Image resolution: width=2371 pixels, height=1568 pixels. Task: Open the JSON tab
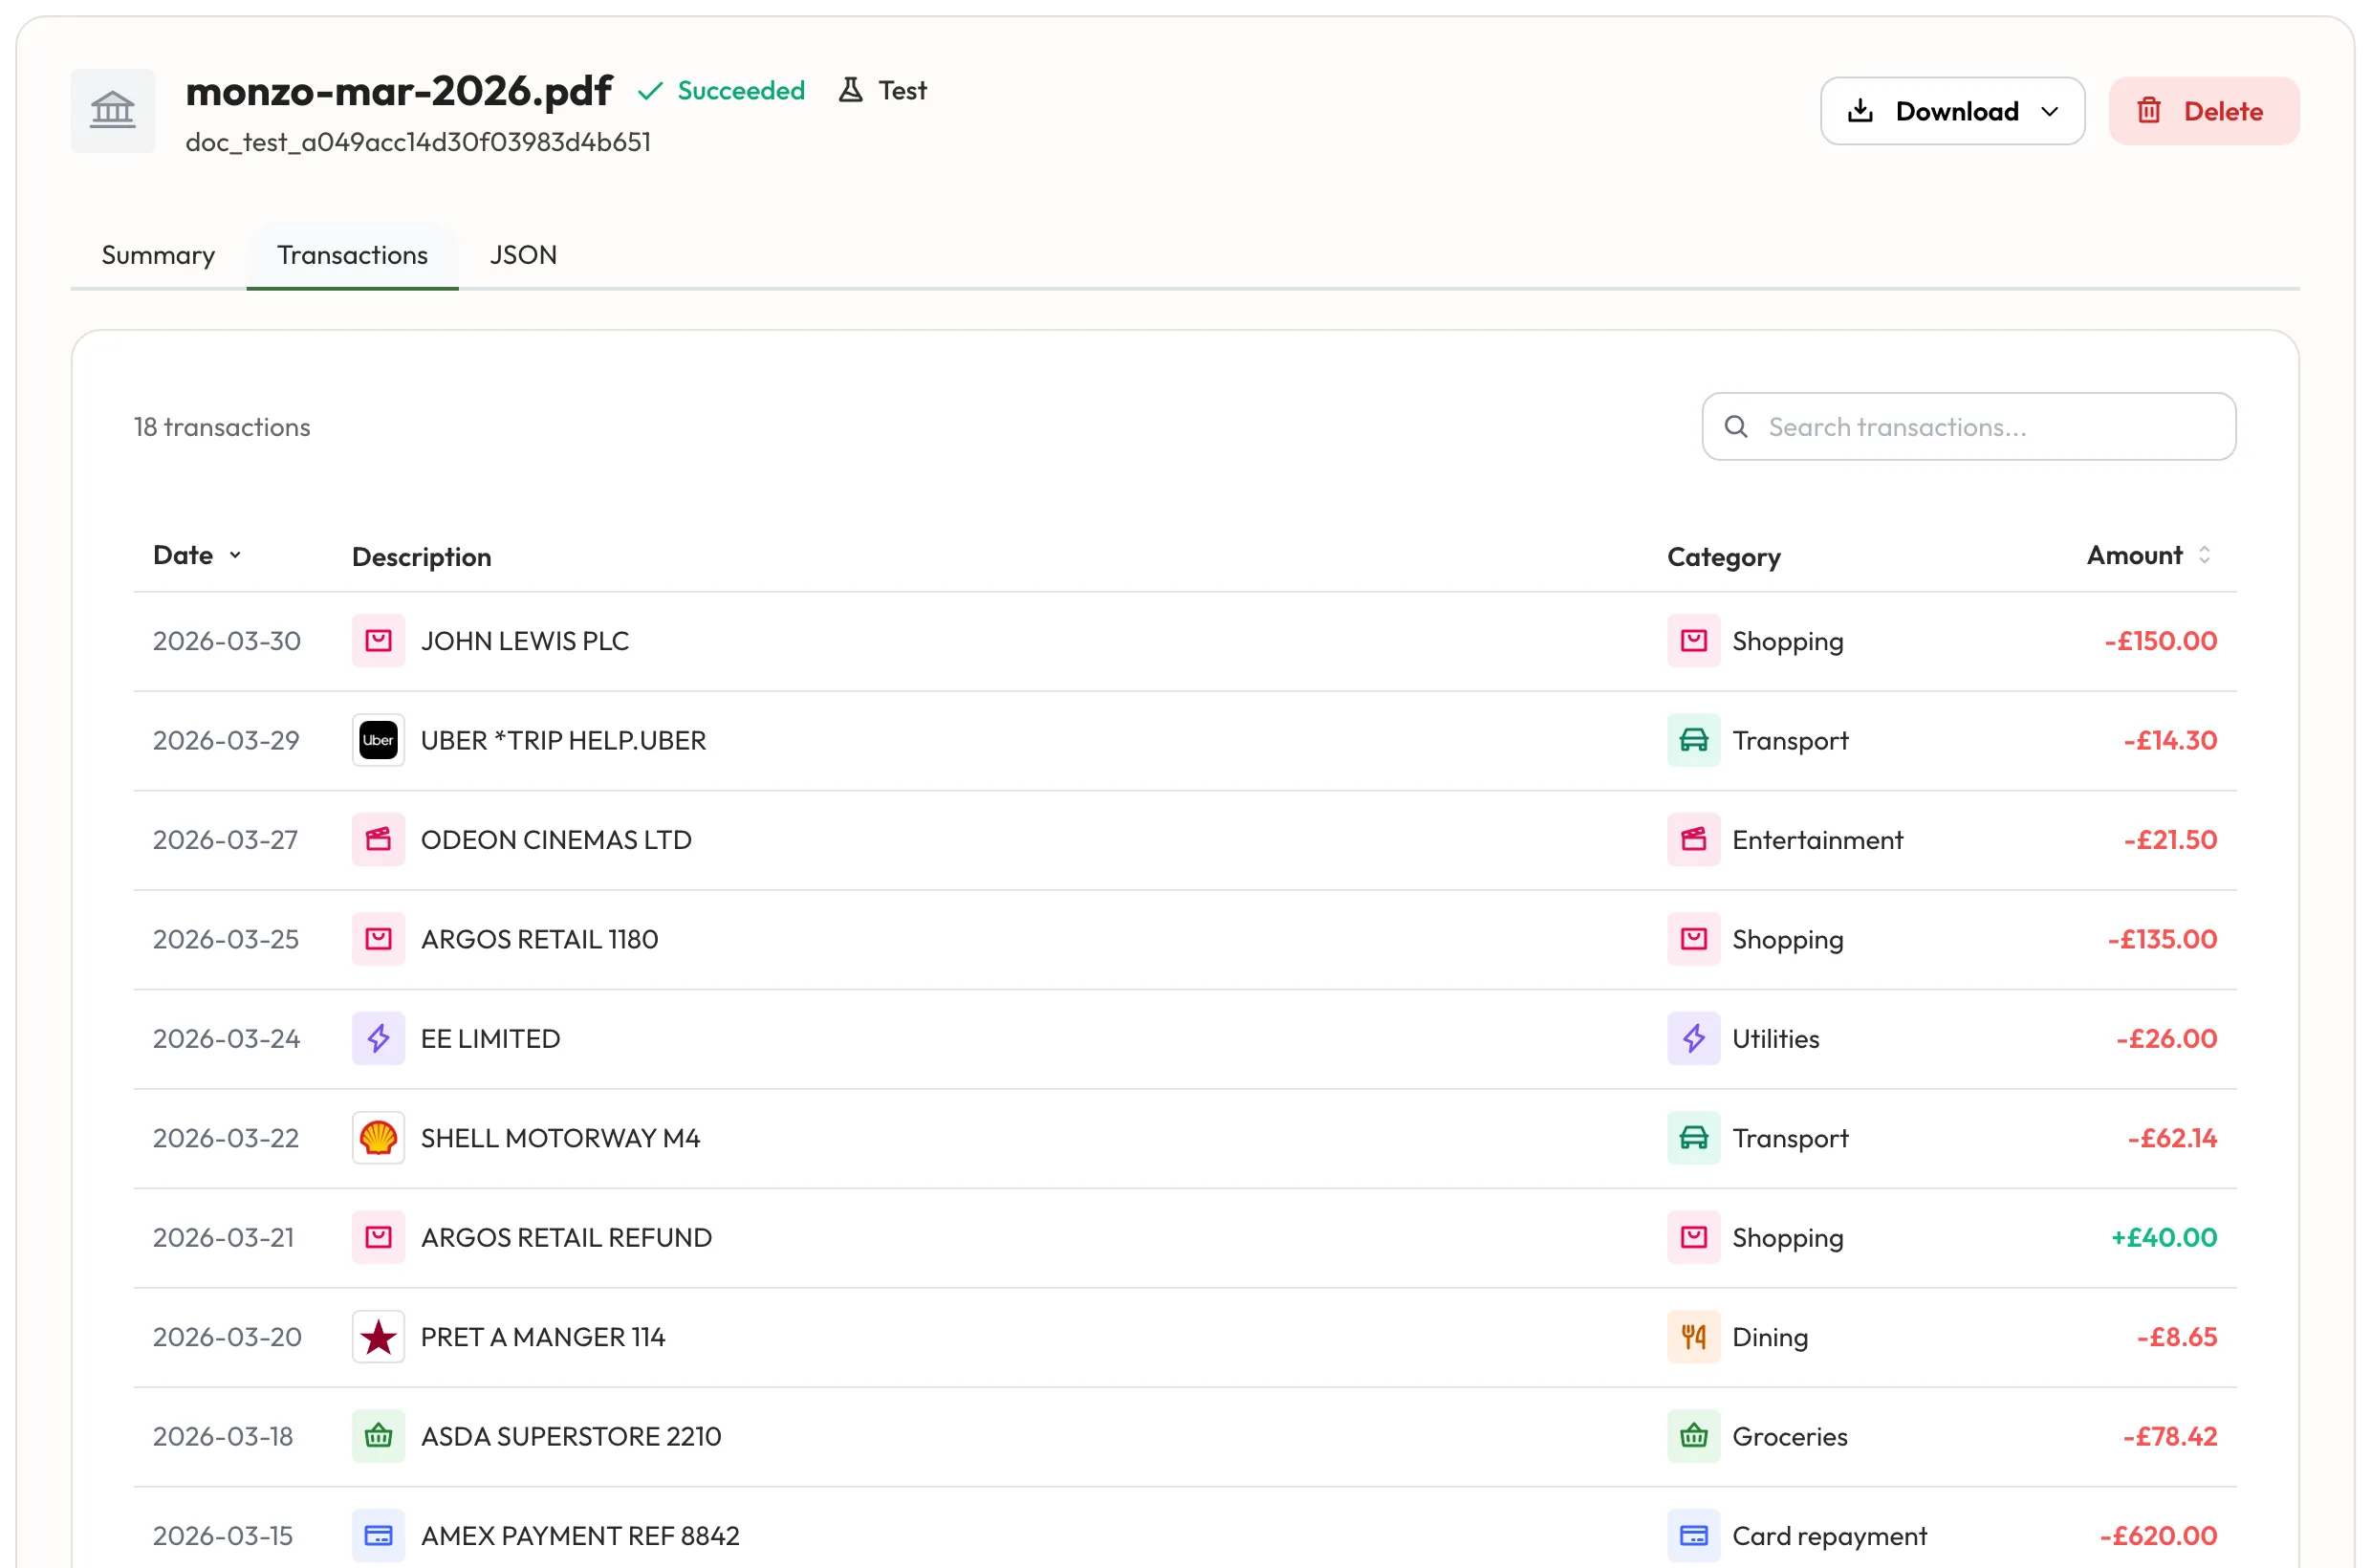point(523,255)
